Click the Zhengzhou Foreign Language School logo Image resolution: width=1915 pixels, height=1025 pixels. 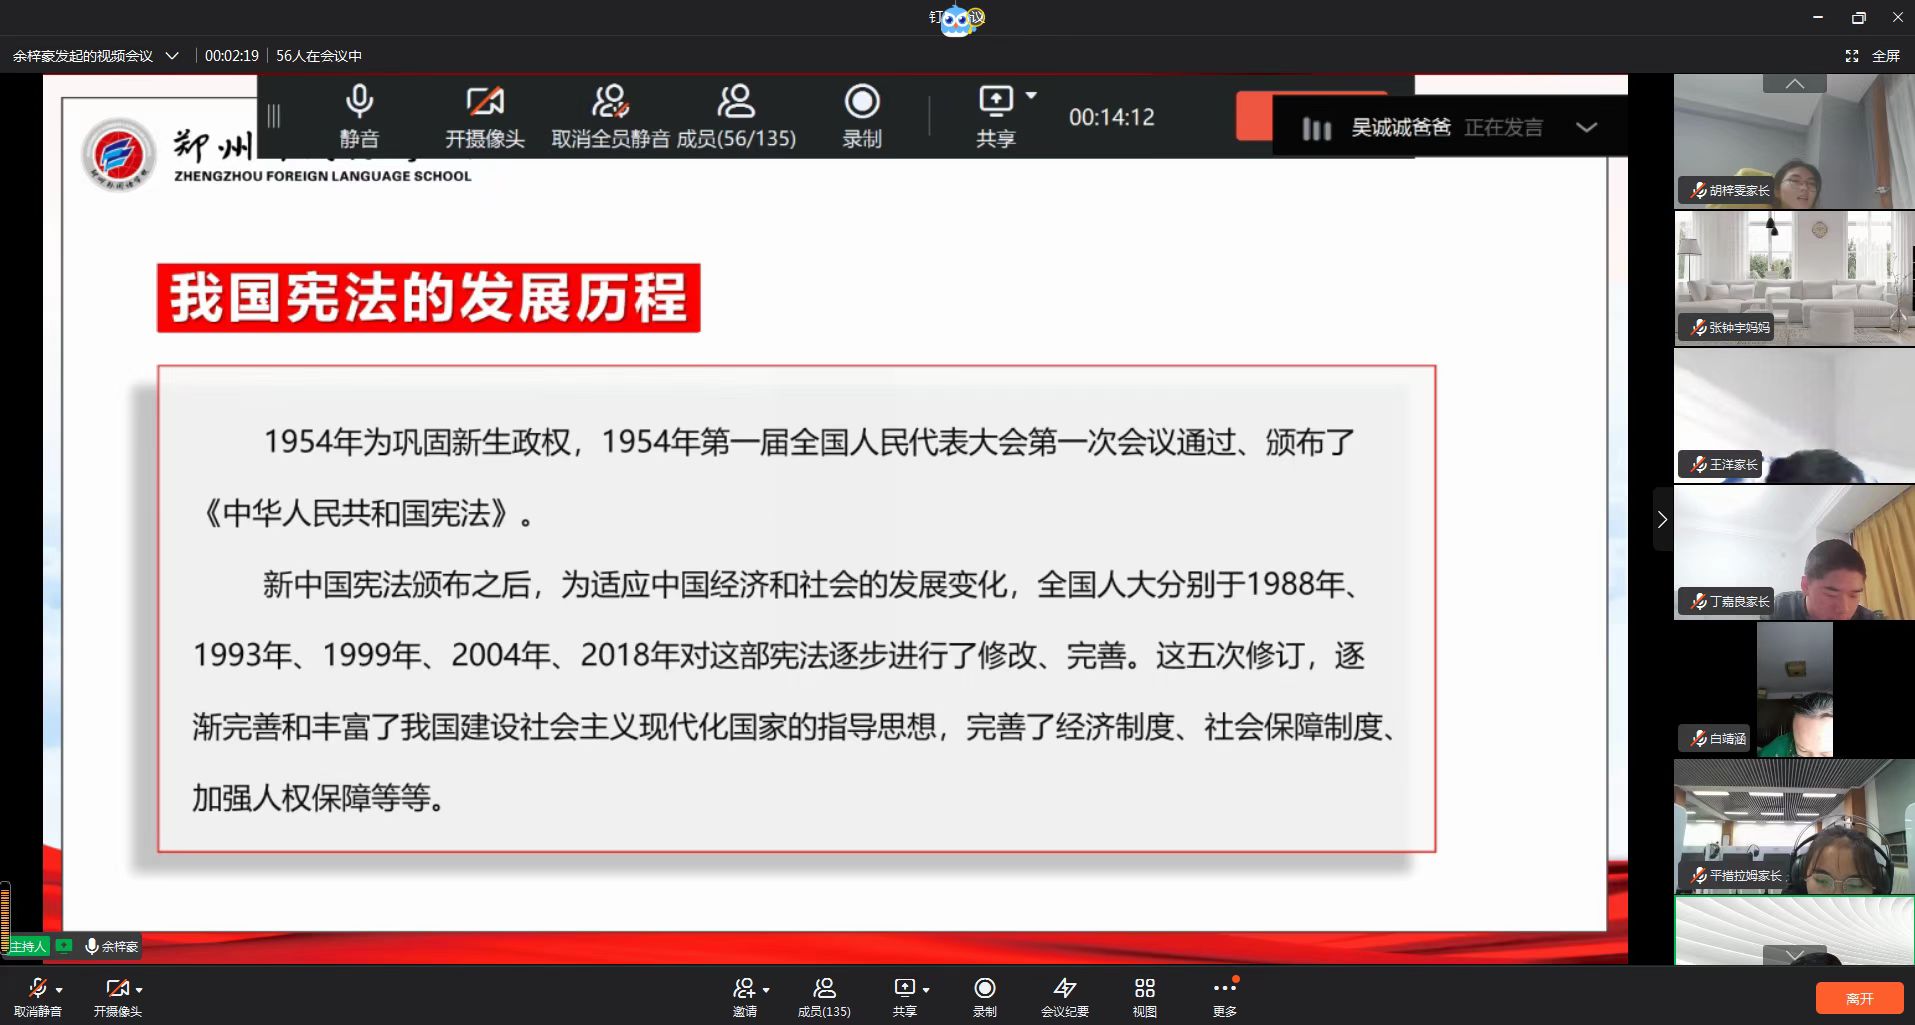119,155
